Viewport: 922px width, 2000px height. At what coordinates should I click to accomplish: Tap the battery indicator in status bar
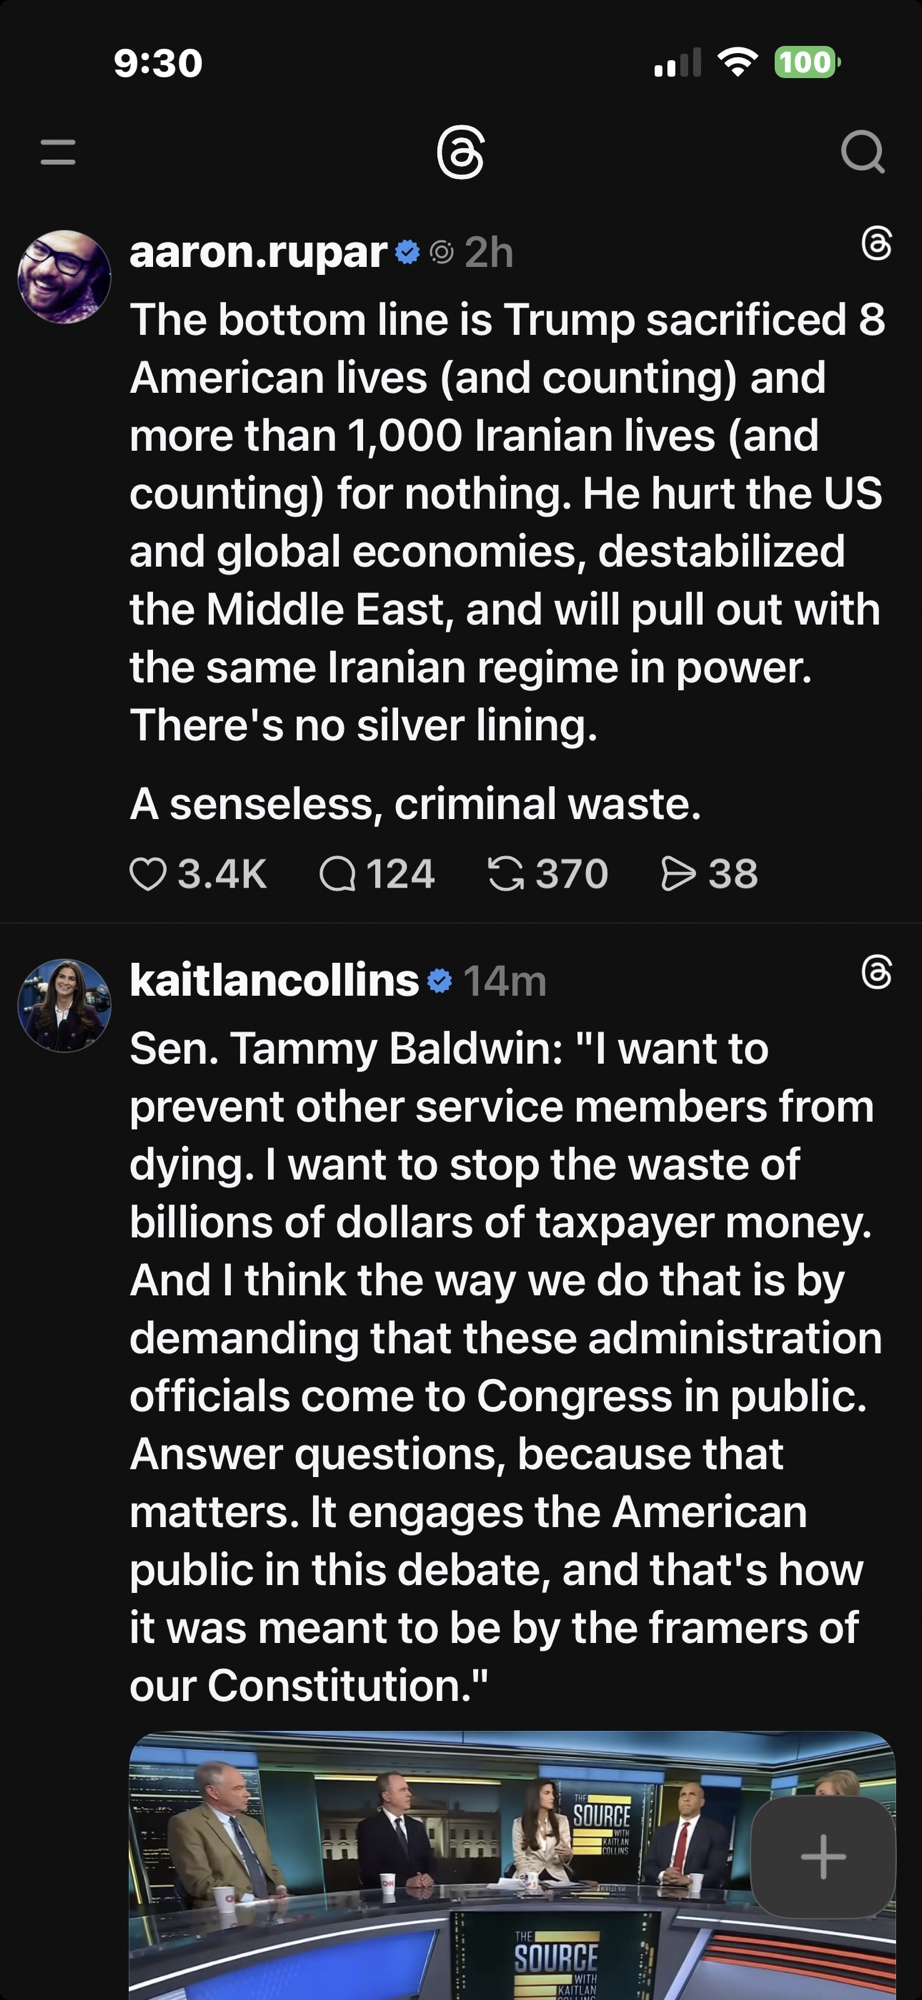point(806,63)
